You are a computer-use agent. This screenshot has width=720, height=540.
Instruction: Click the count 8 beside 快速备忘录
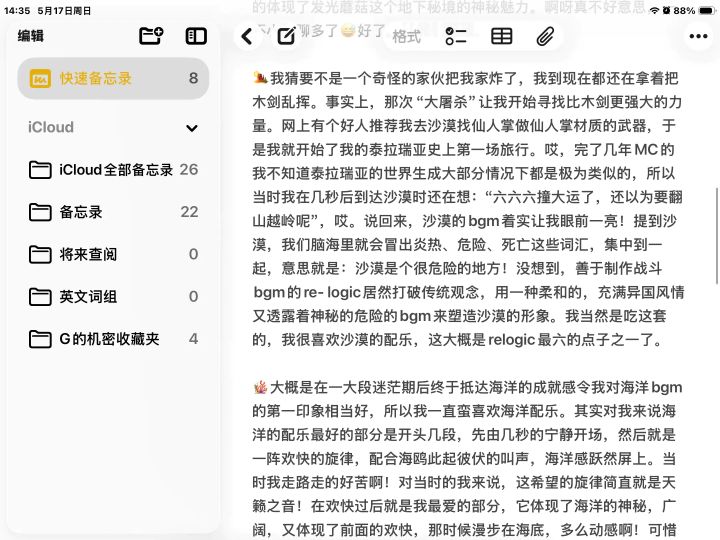point(193,78)
